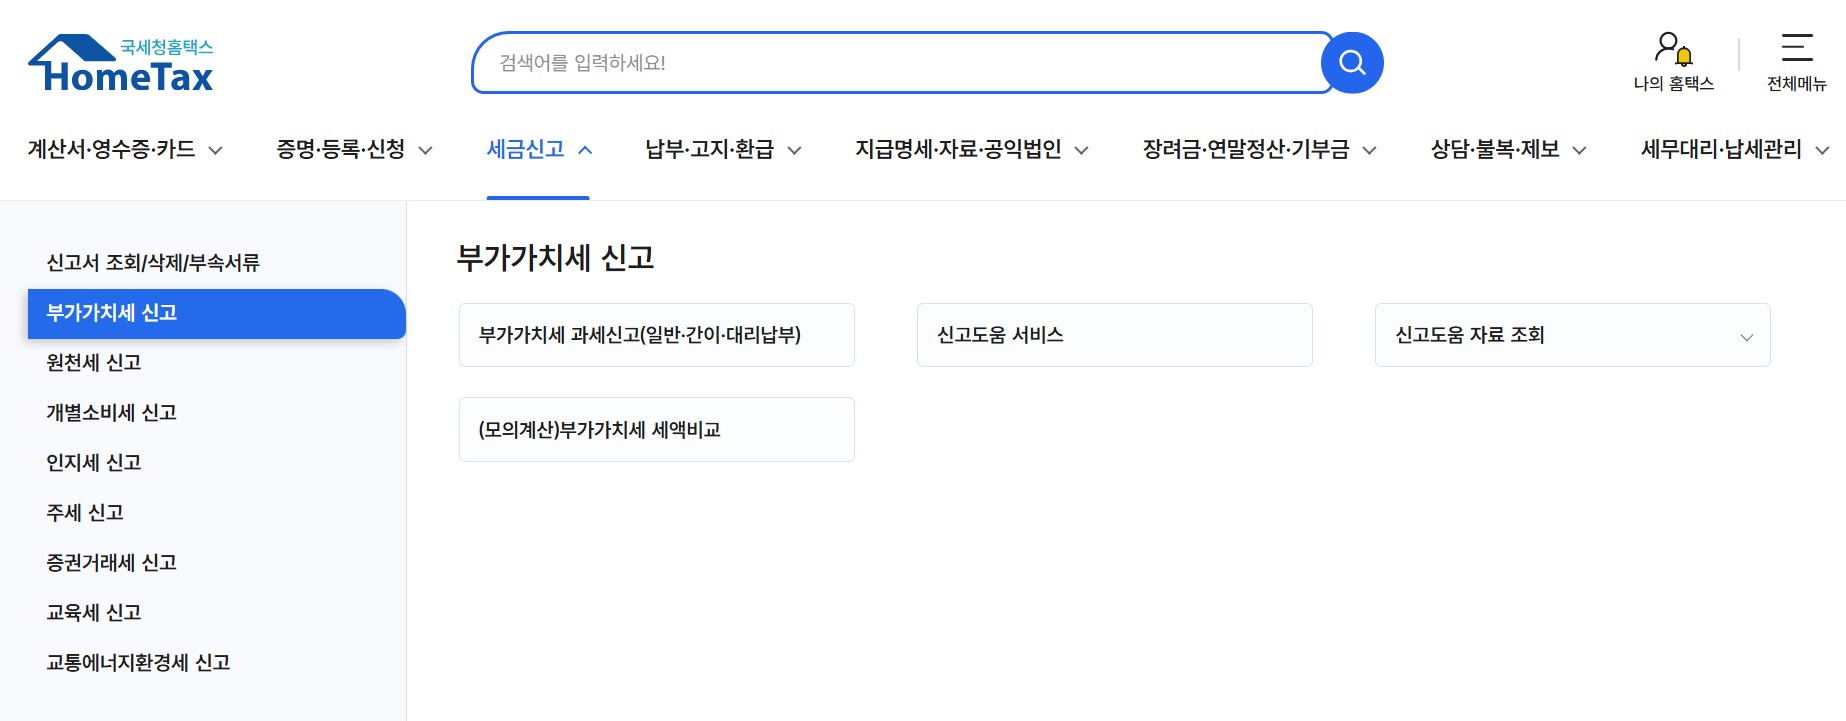Expand 신고도움 자료 조회 dropdown arrow

tap(1746, 337)
